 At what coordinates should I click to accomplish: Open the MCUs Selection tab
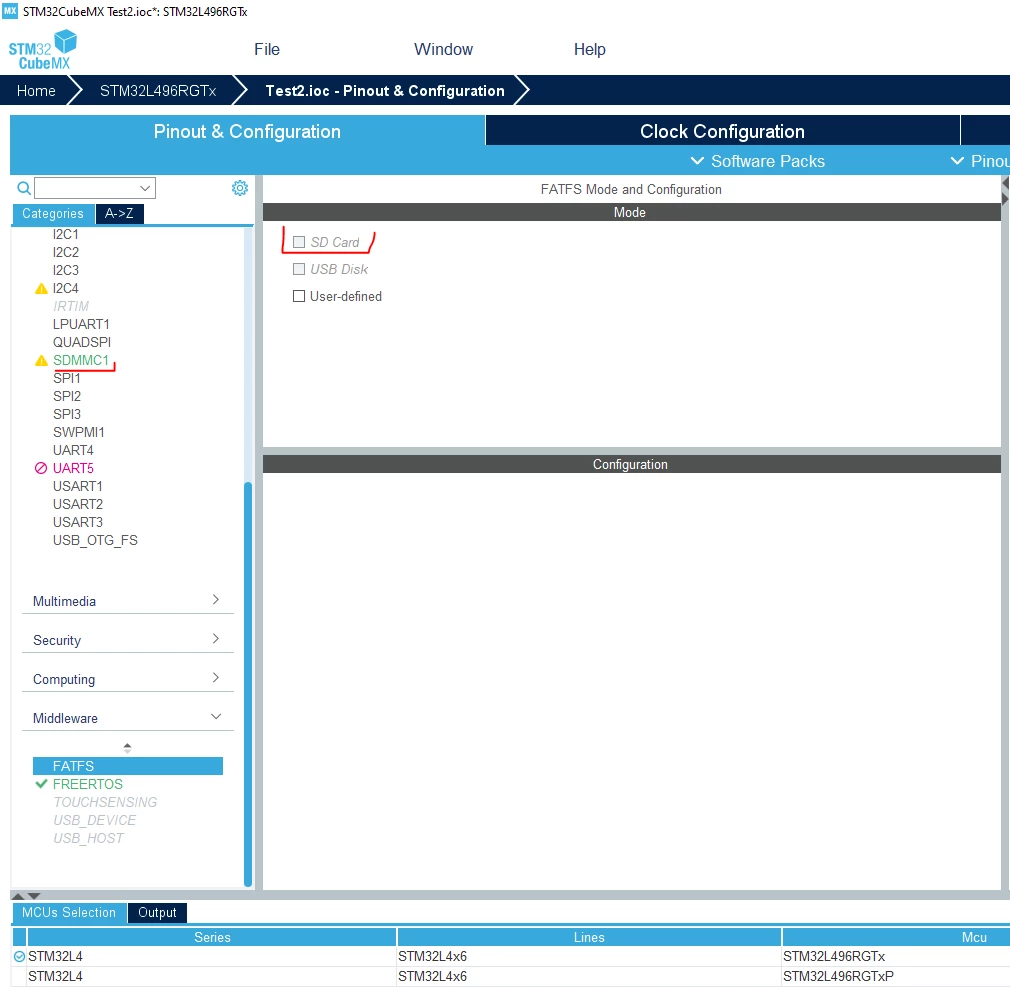(69, 913)
